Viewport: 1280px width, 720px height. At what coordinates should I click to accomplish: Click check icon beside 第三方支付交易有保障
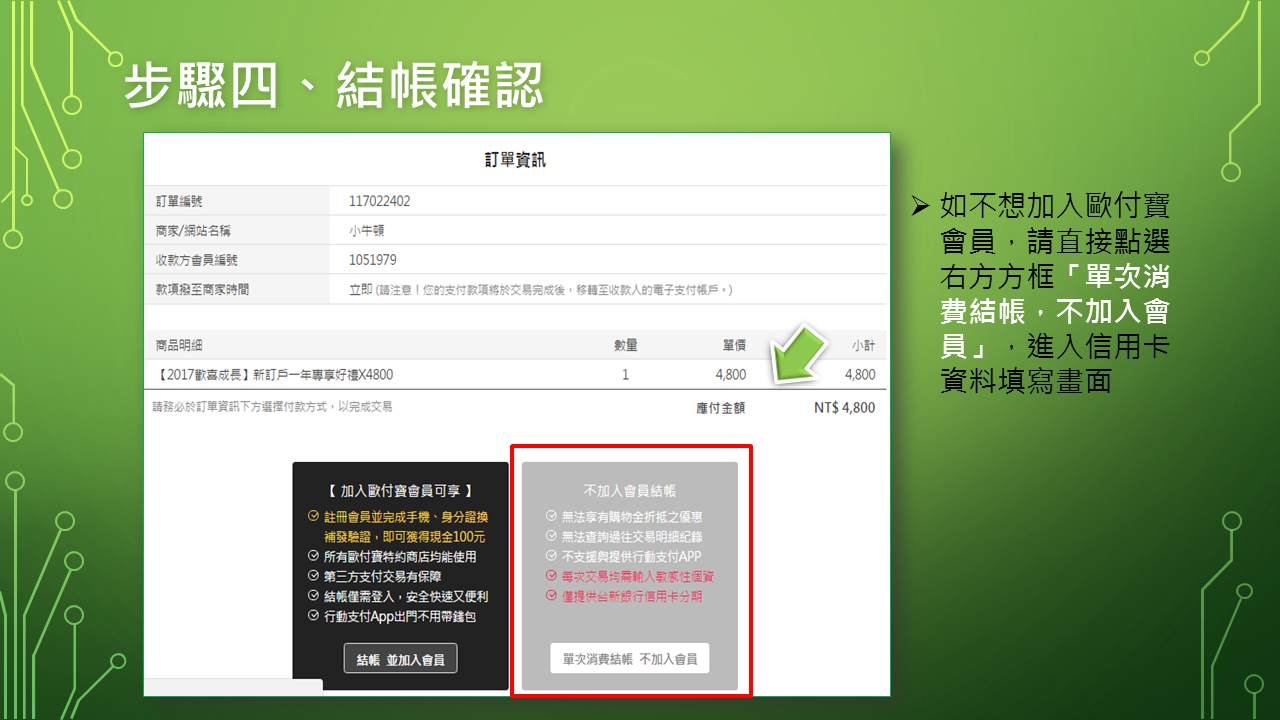pyautogui.click(x=313, y=576)
